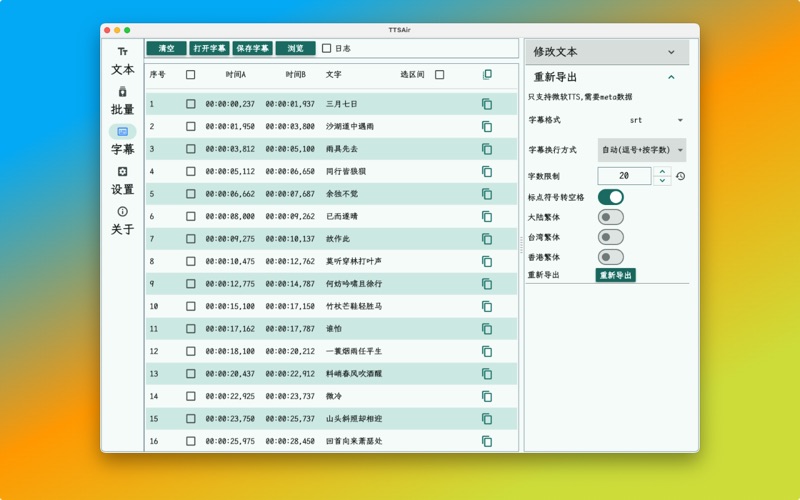
Task: Click the subtitle text 莫听穿林打叶声
Action: click(354, 261)
